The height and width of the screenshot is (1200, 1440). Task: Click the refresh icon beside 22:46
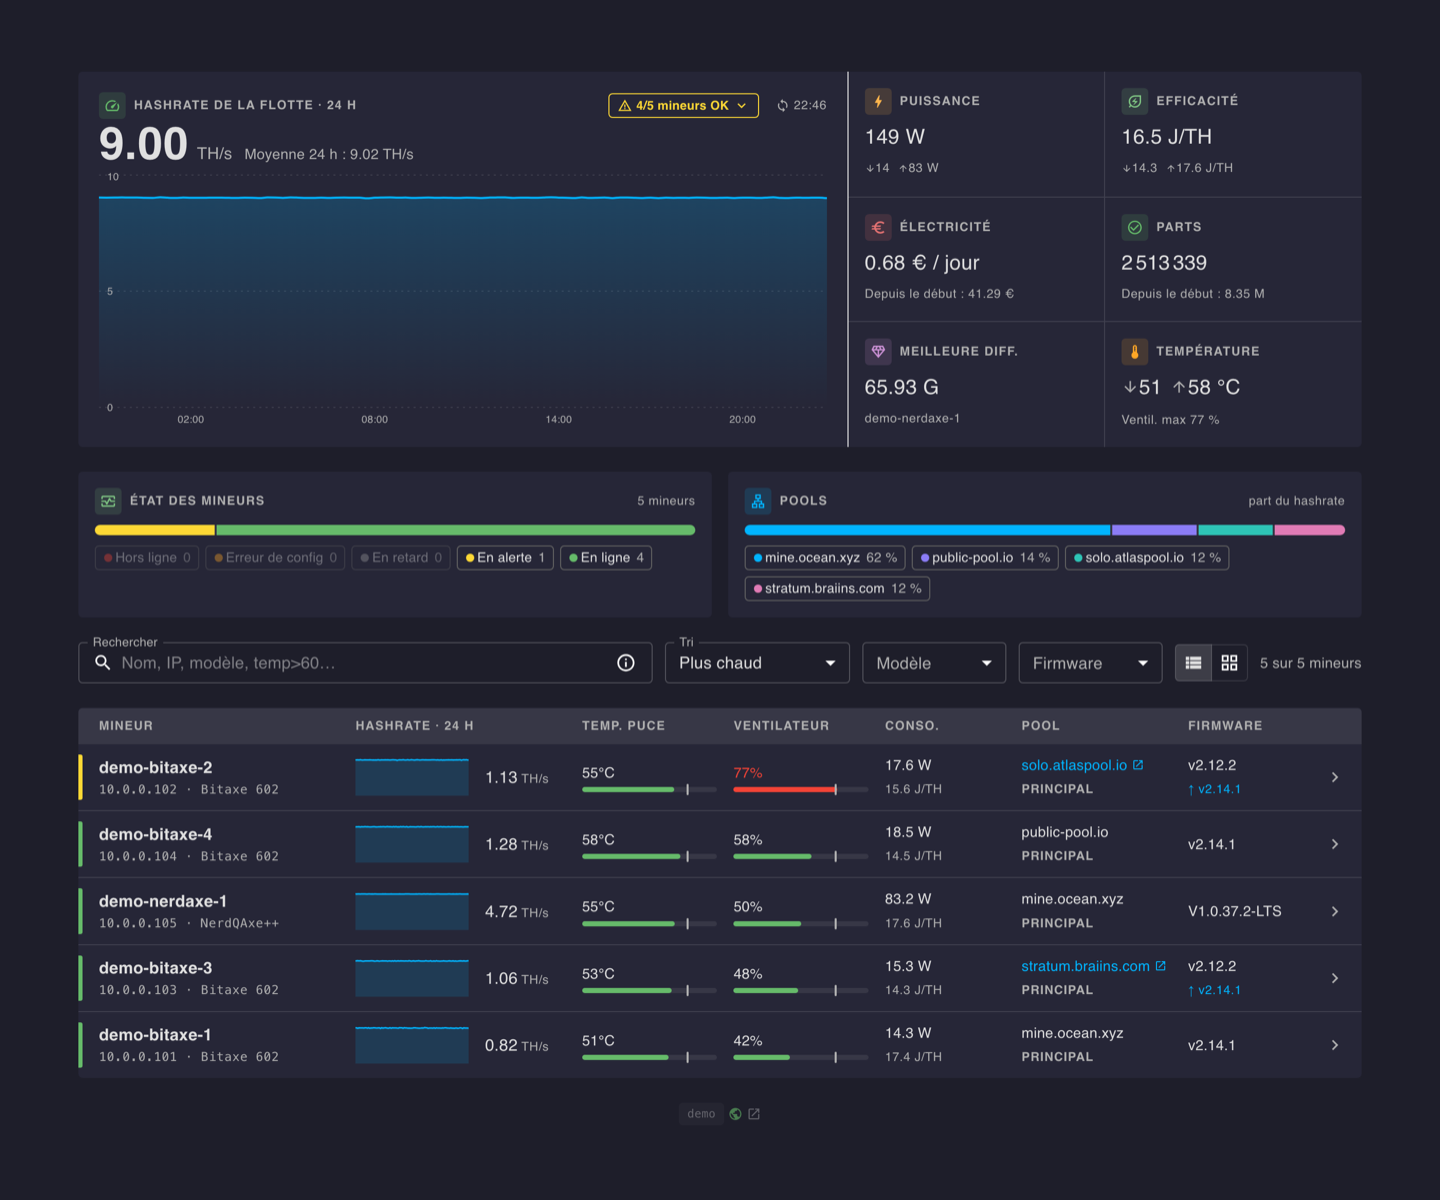point(783,105)
